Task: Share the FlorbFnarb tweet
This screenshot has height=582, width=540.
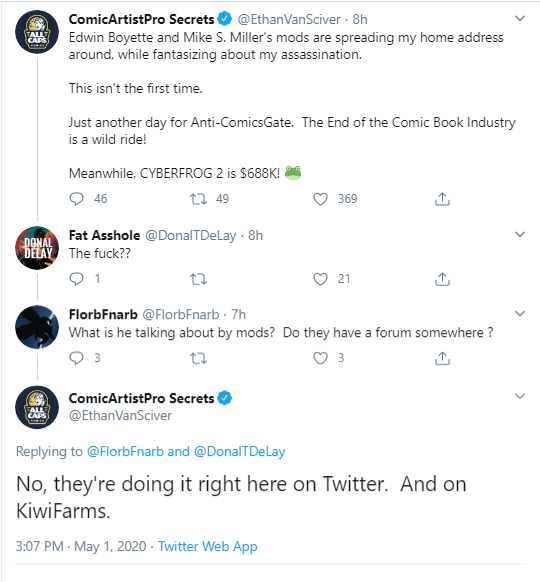Action: 442,358
